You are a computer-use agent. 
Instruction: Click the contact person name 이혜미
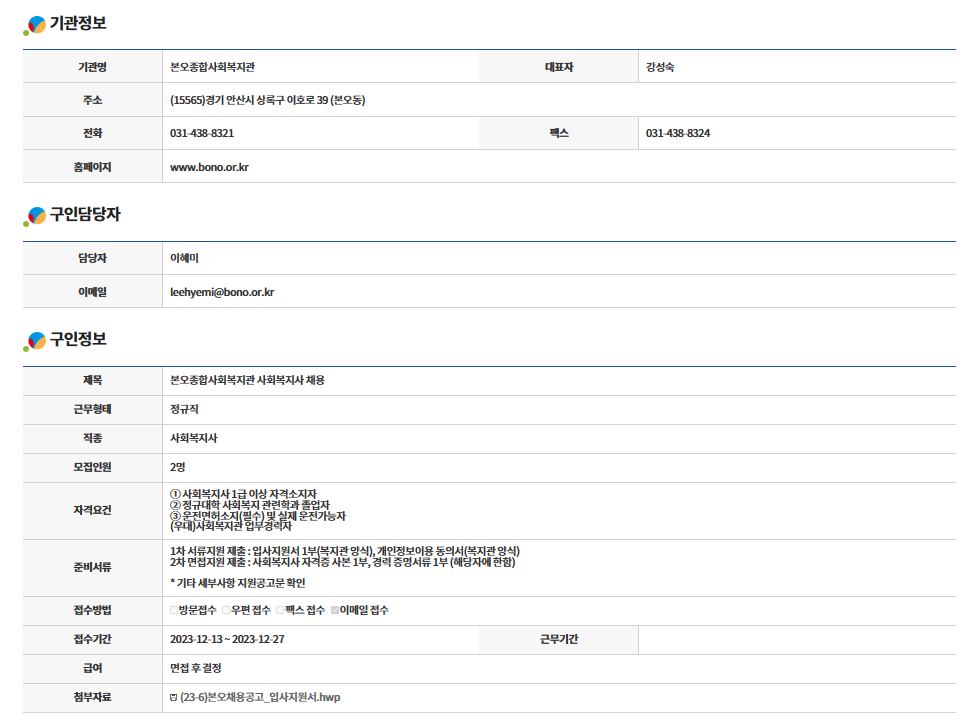tap(185, 258)
